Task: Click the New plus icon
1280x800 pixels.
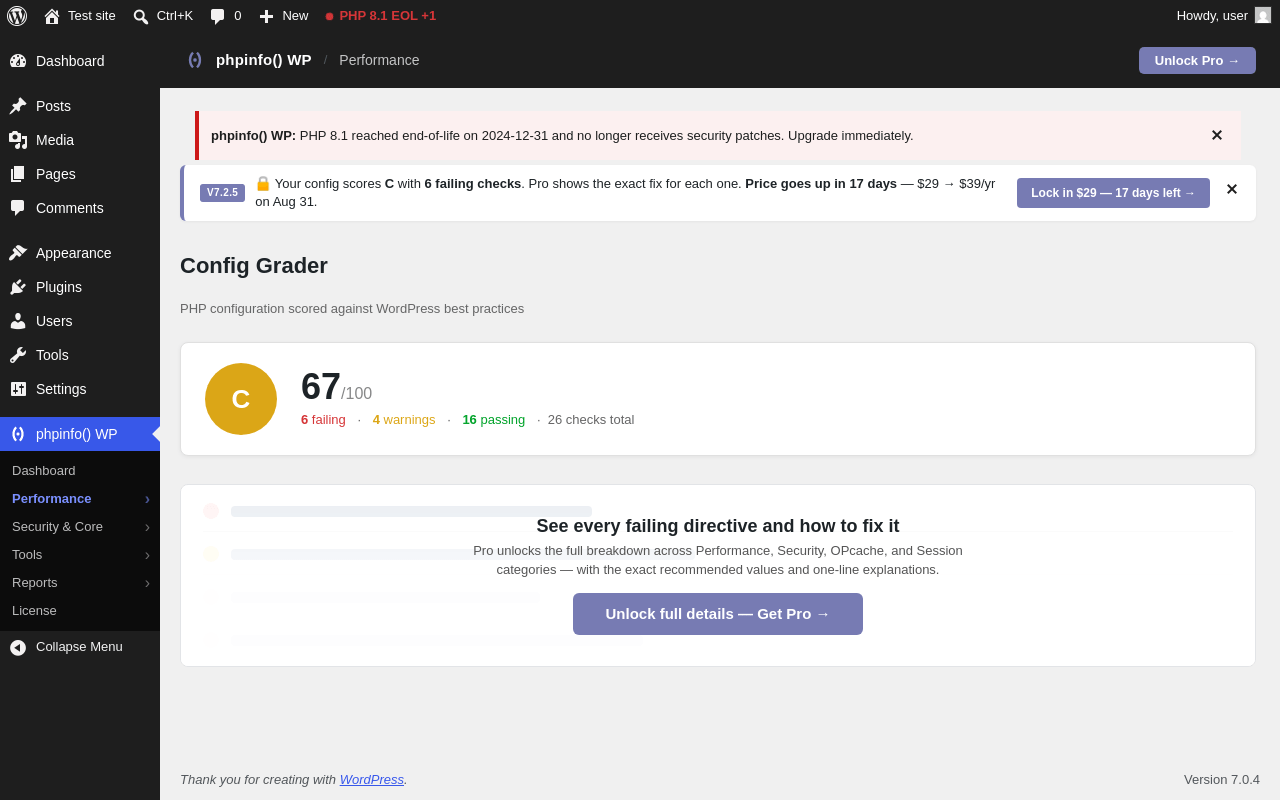Action: [x=266, y=16]
